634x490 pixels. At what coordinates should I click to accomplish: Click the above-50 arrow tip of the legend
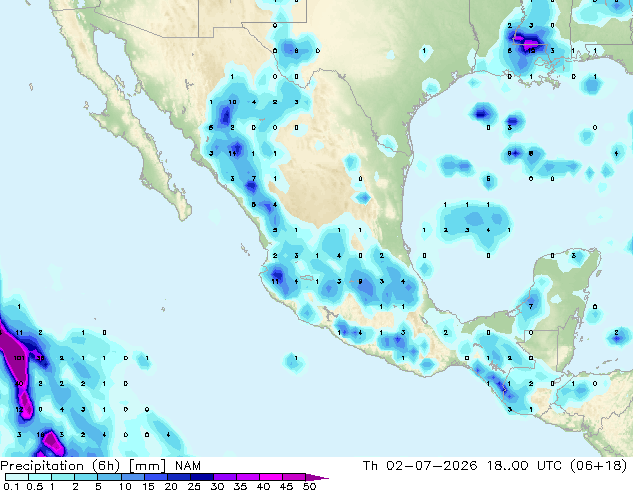click(317, 477)
